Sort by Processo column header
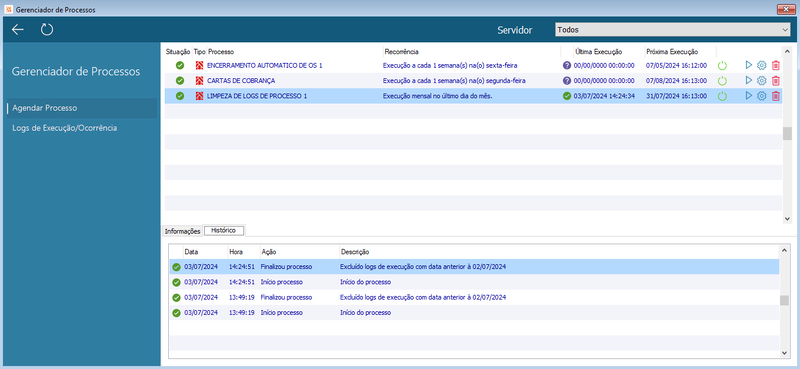This screenshot has height=369, width=800. click(221, 52)
